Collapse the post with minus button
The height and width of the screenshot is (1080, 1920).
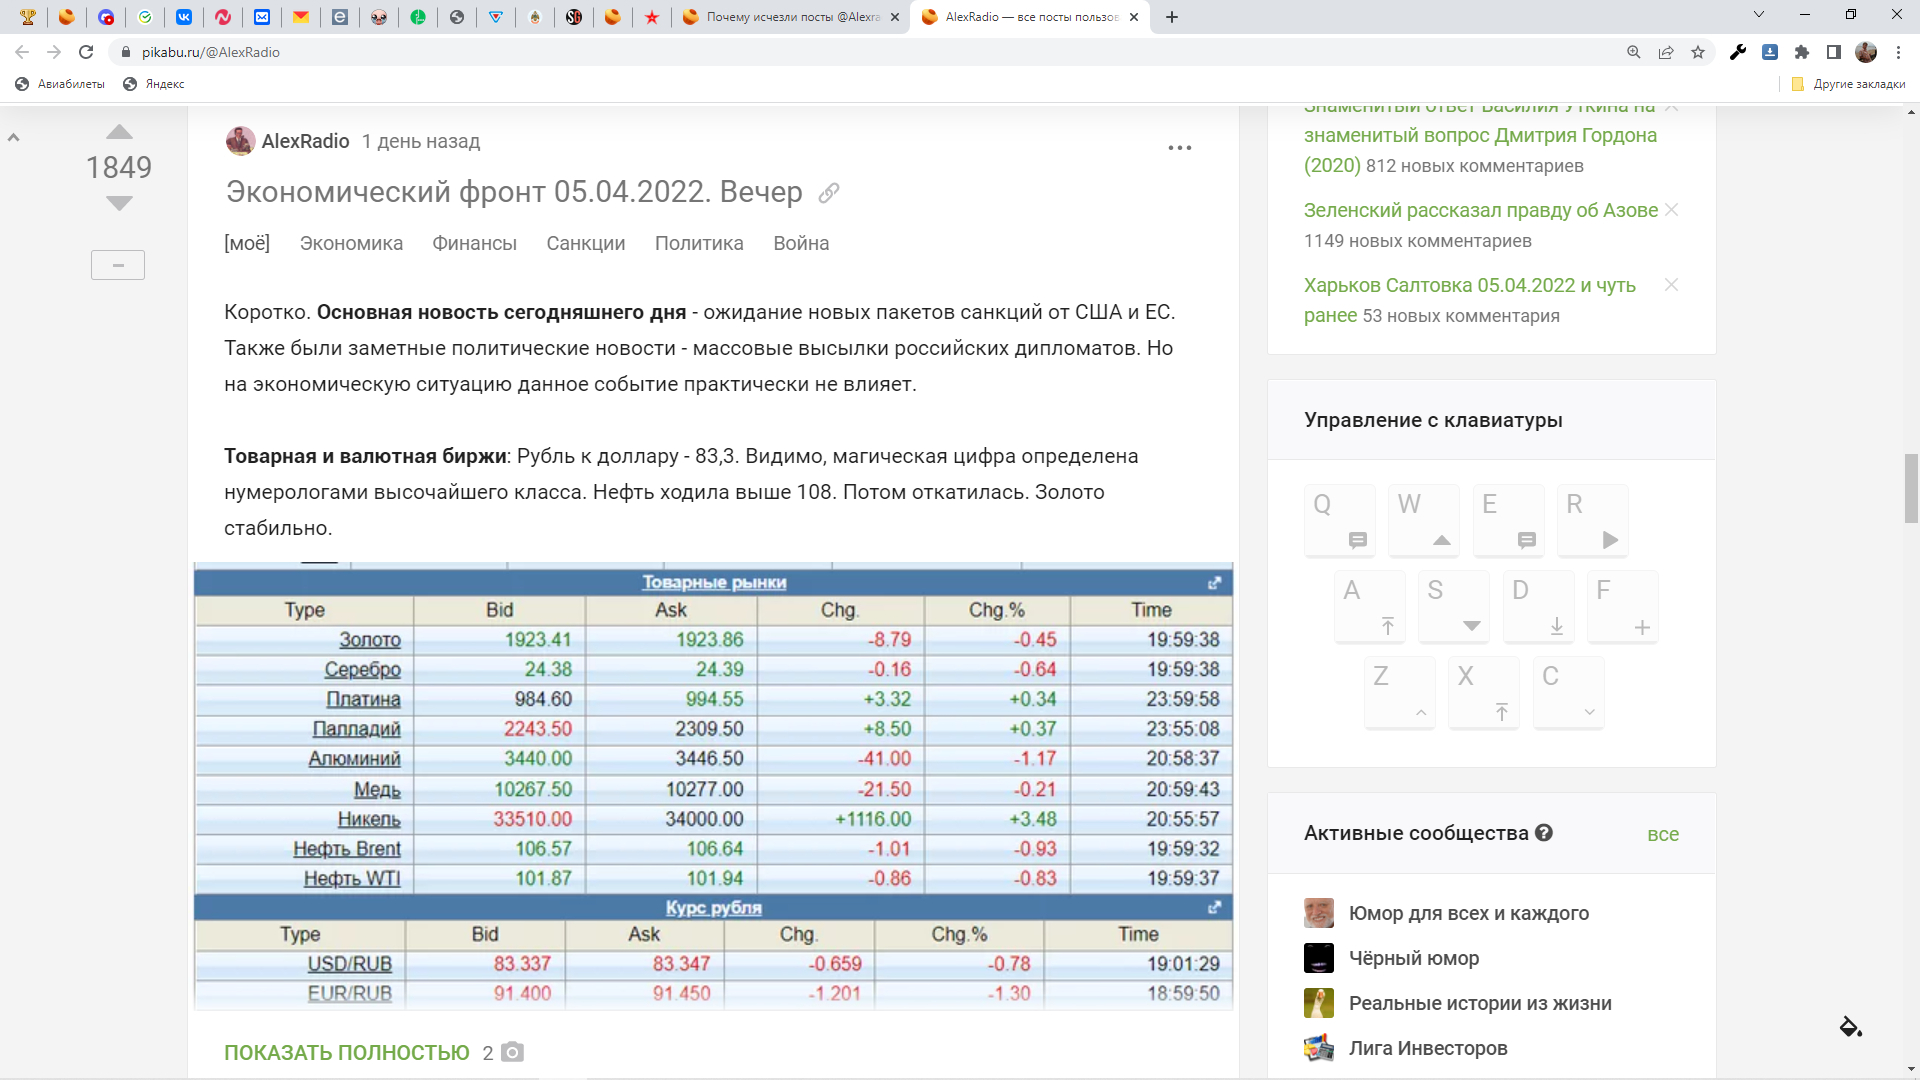click(x=118, y=265)
